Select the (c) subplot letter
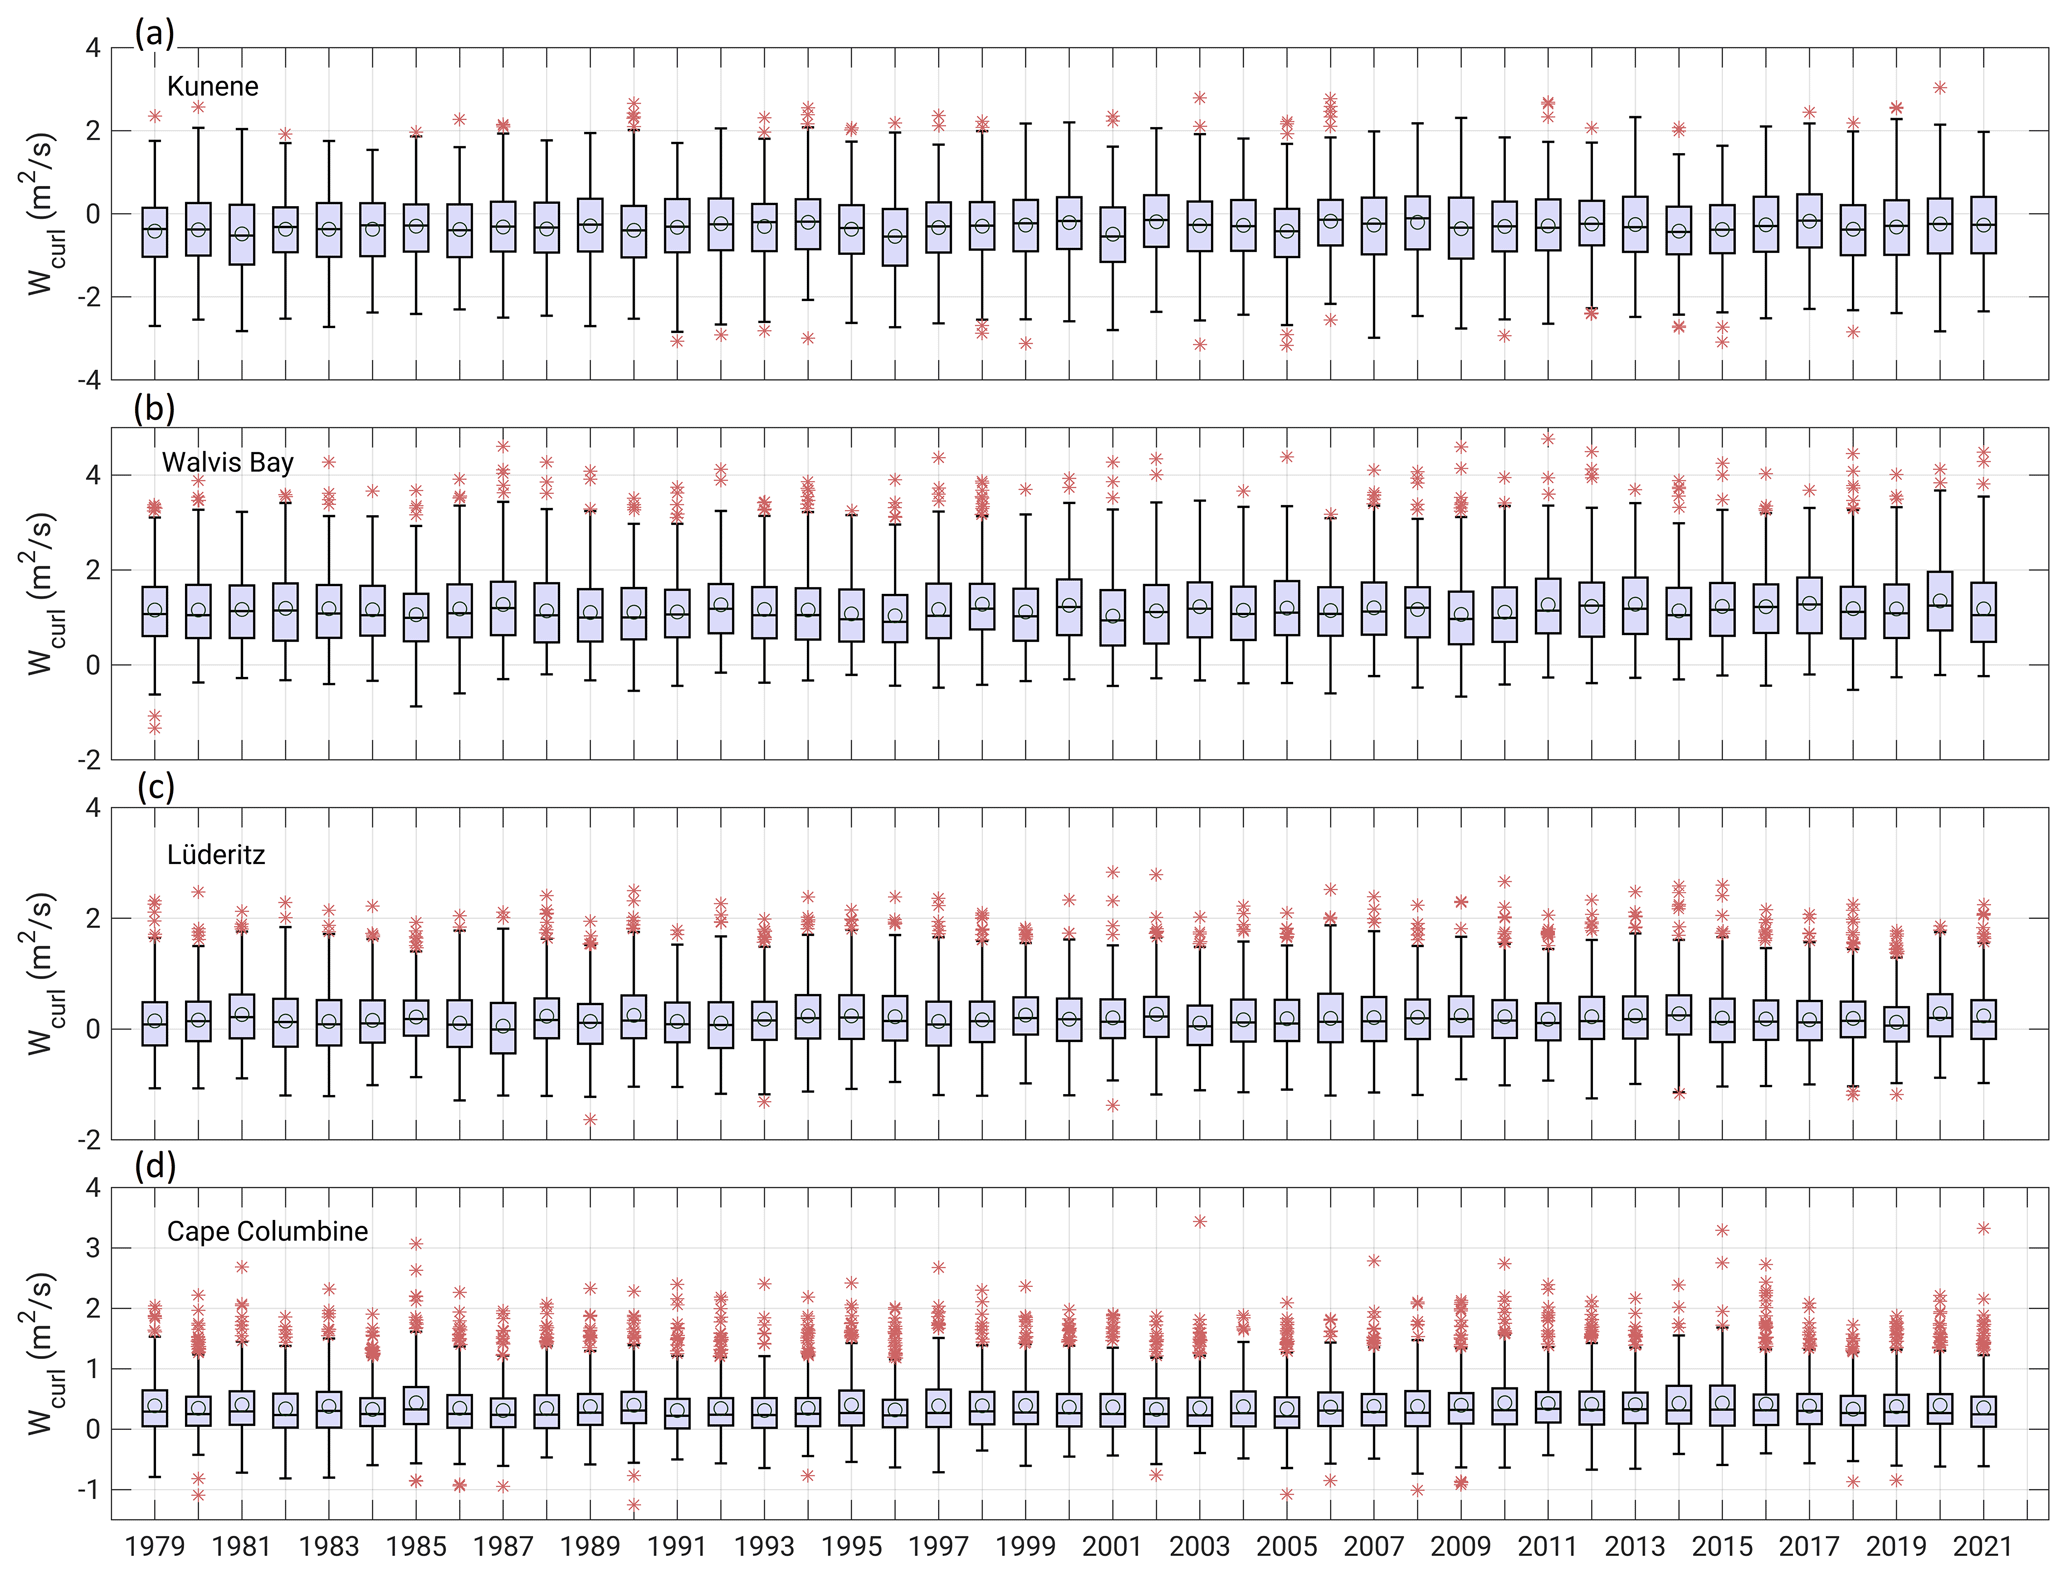 point(155,787)
